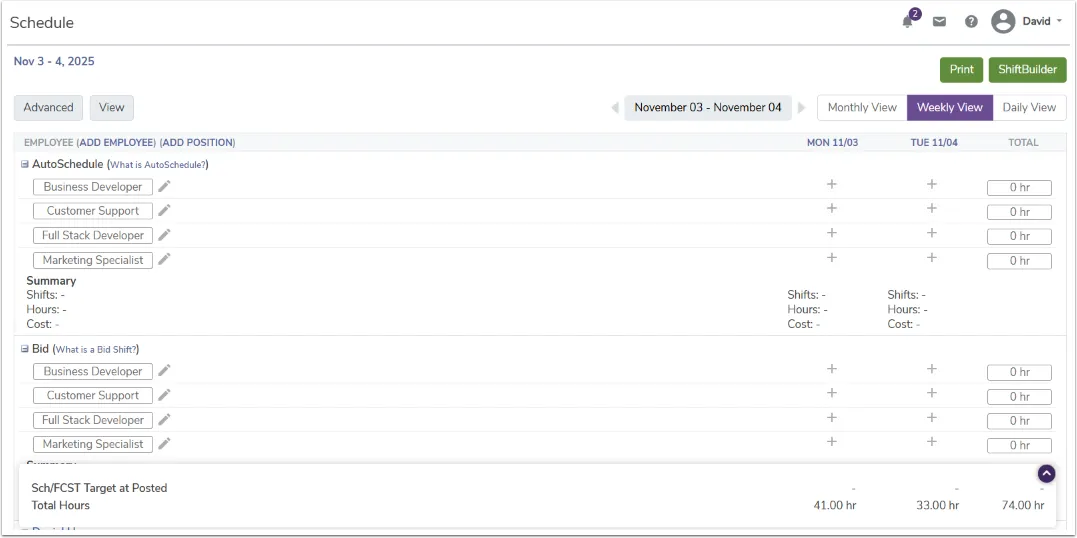Switch to Daily View
This screenshot has width=1077, height=538.
(x=1029, y=108)
